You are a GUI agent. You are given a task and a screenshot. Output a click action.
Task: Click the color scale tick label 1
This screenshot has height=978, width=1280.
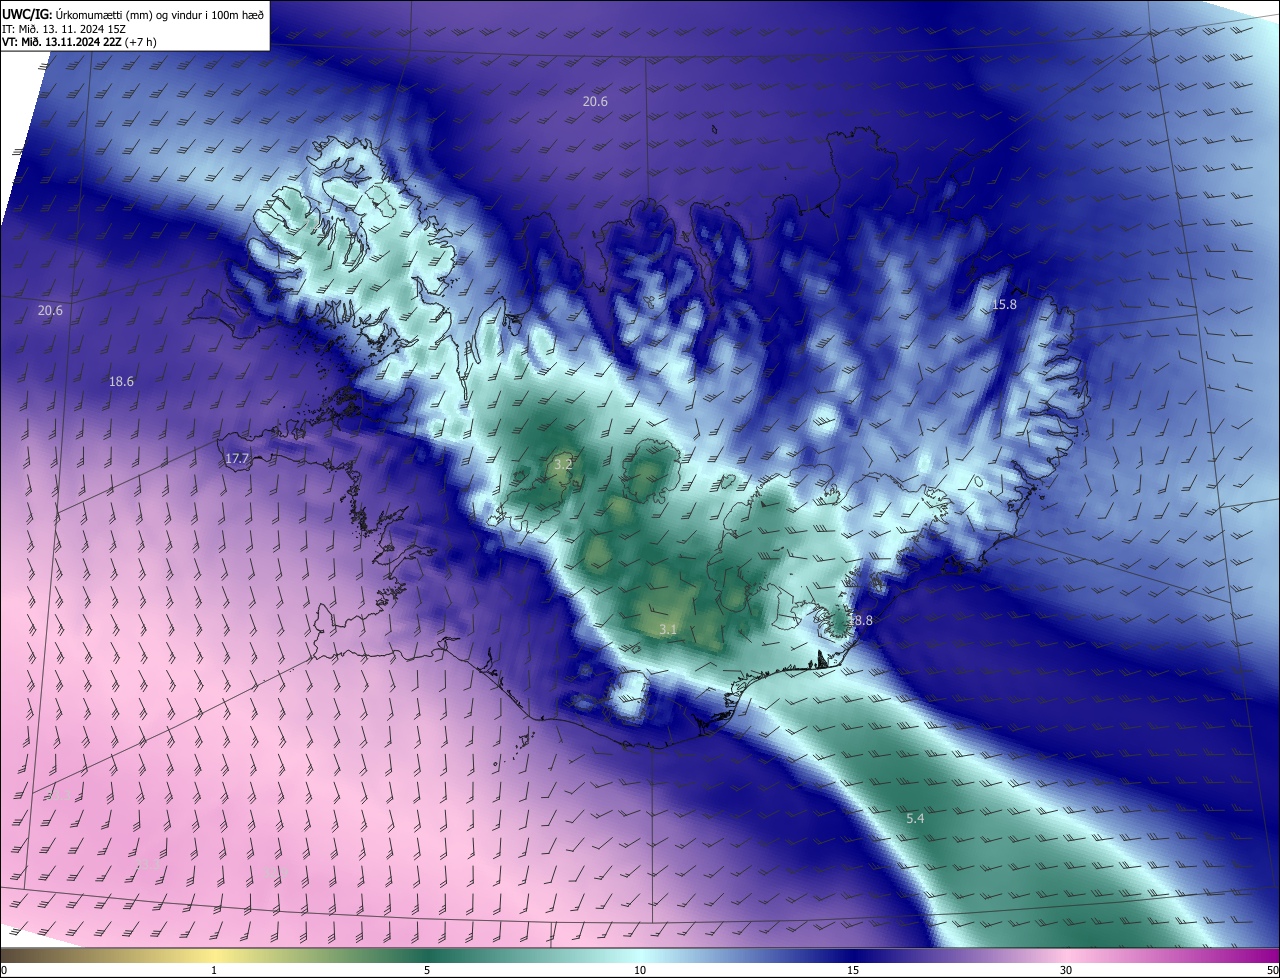tap(215, 970)
